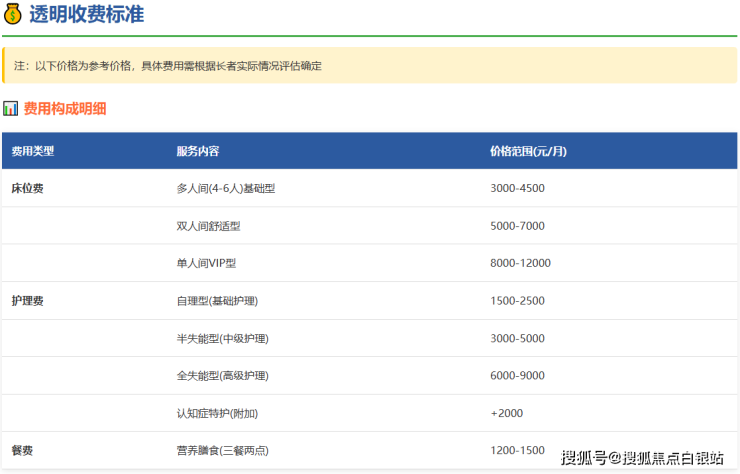Click the 8000-12000 price cell
Viewport: 740px width, 474px height.
pyautogui.click(x=520, y=263)
